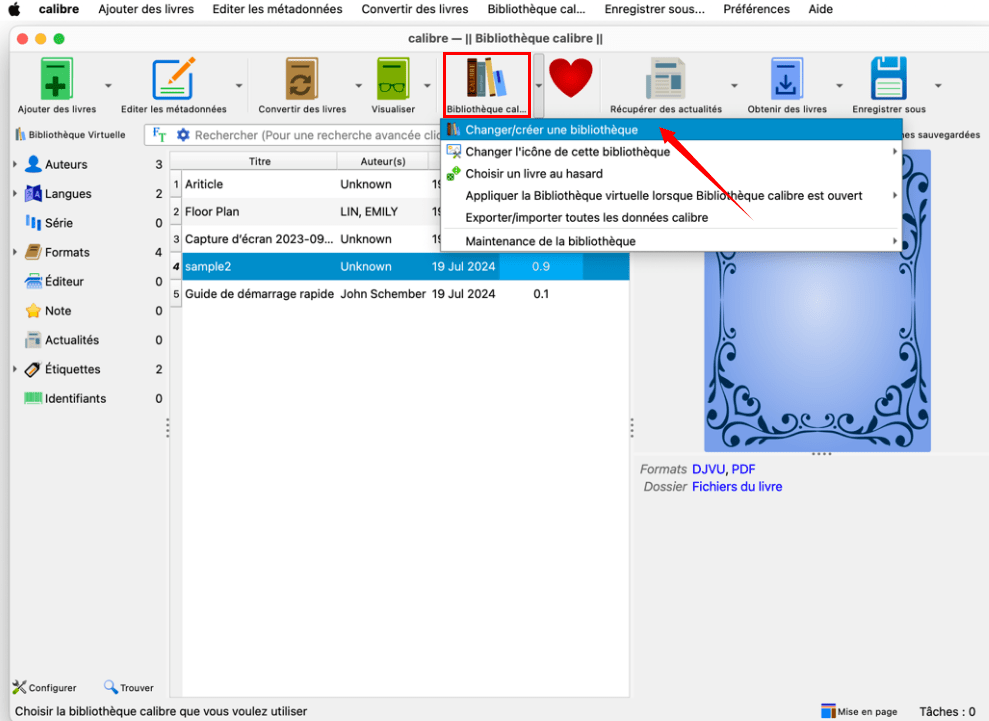Viewport: 989px width, 721px height.
Task: Open the Convertir des livres menu bar item
Action: point(414,9)
